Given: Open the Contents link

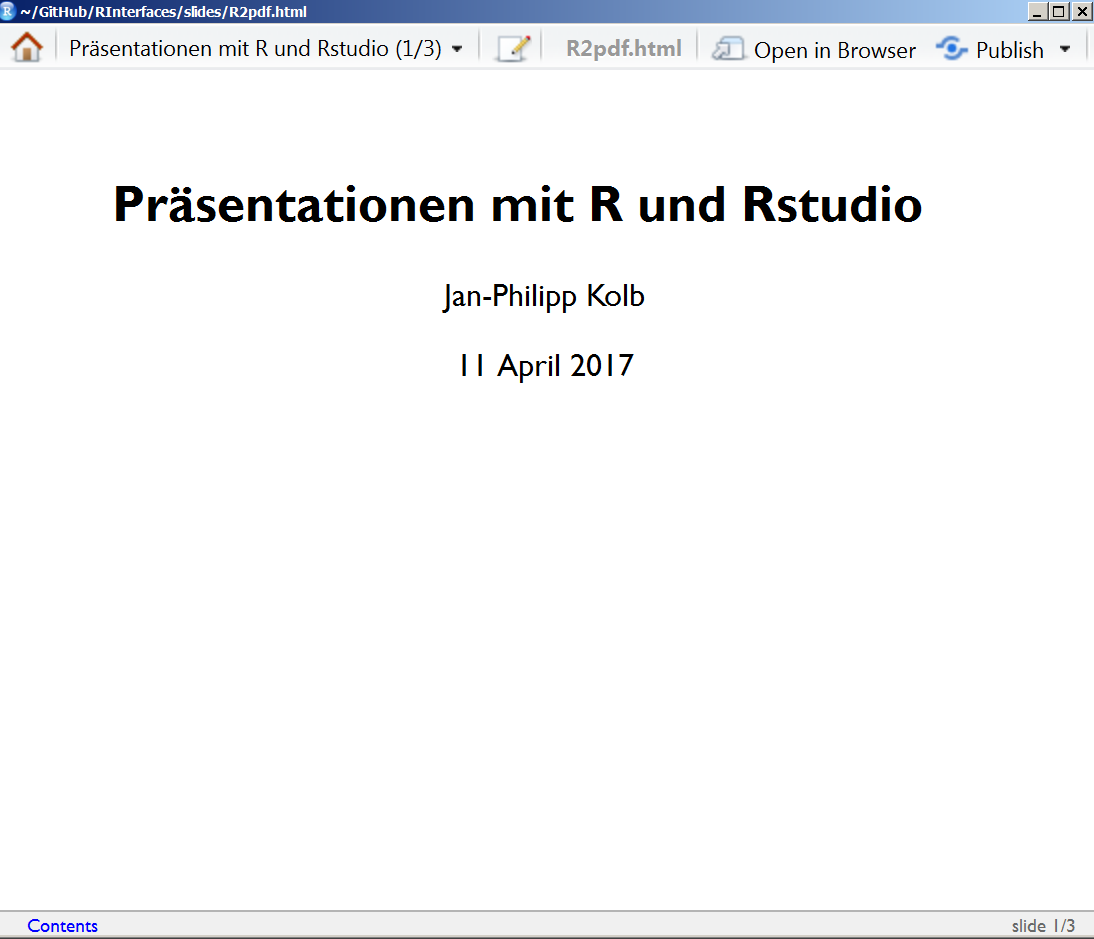Looking at the screenshot, I should (62, 926).
